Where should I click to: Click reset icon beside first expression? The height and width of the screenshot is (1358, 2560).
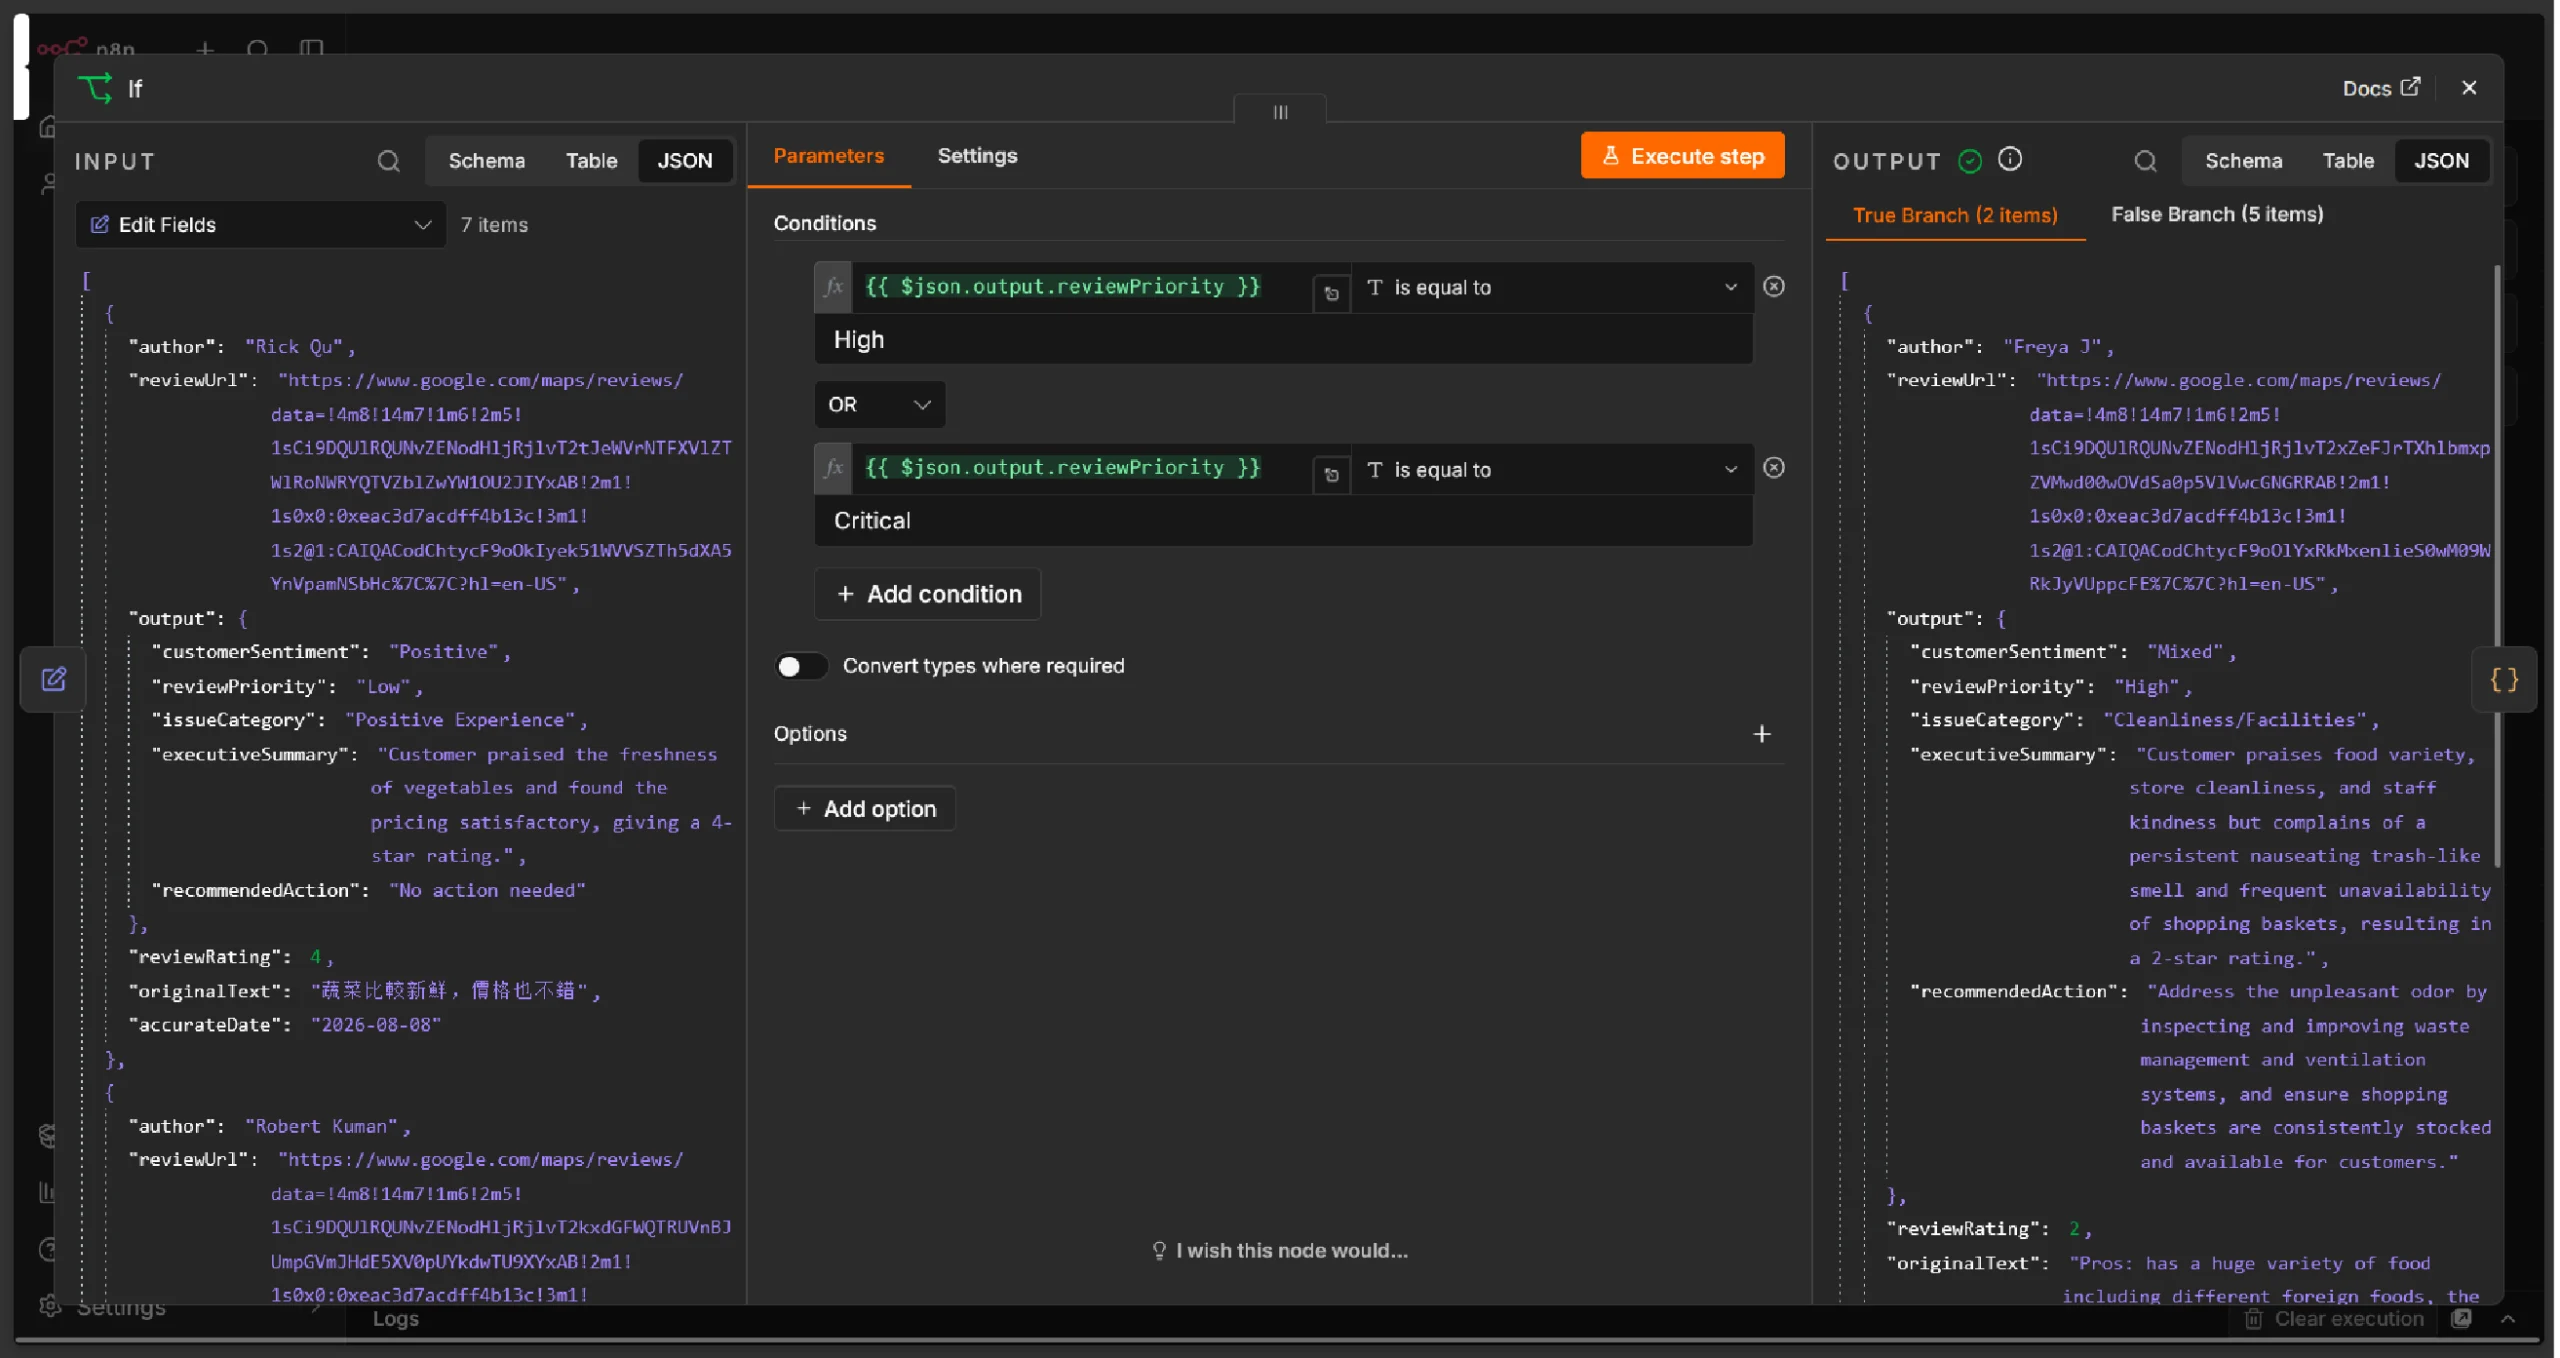[1330, 294]
